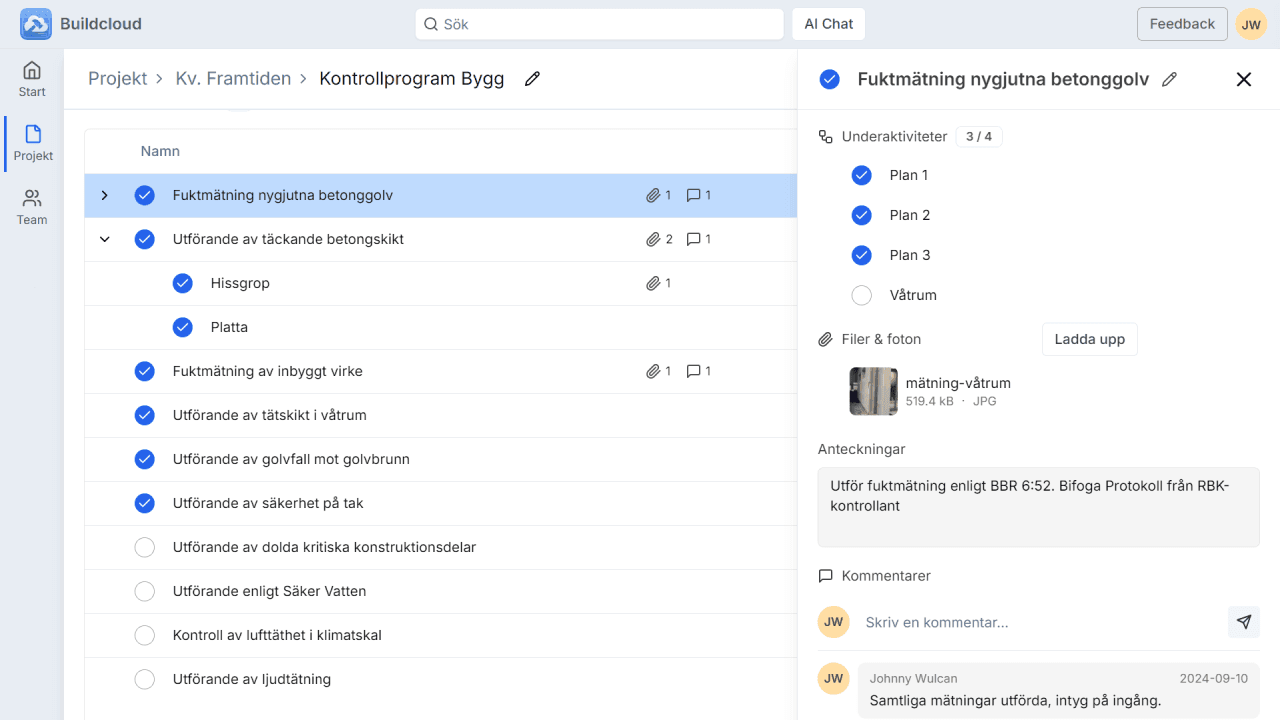Image resolution: width=1280 pixels, height=720 pixels.
Task: Go to Kv. Framtiden via breadcrumb
Action: [233, 78]
